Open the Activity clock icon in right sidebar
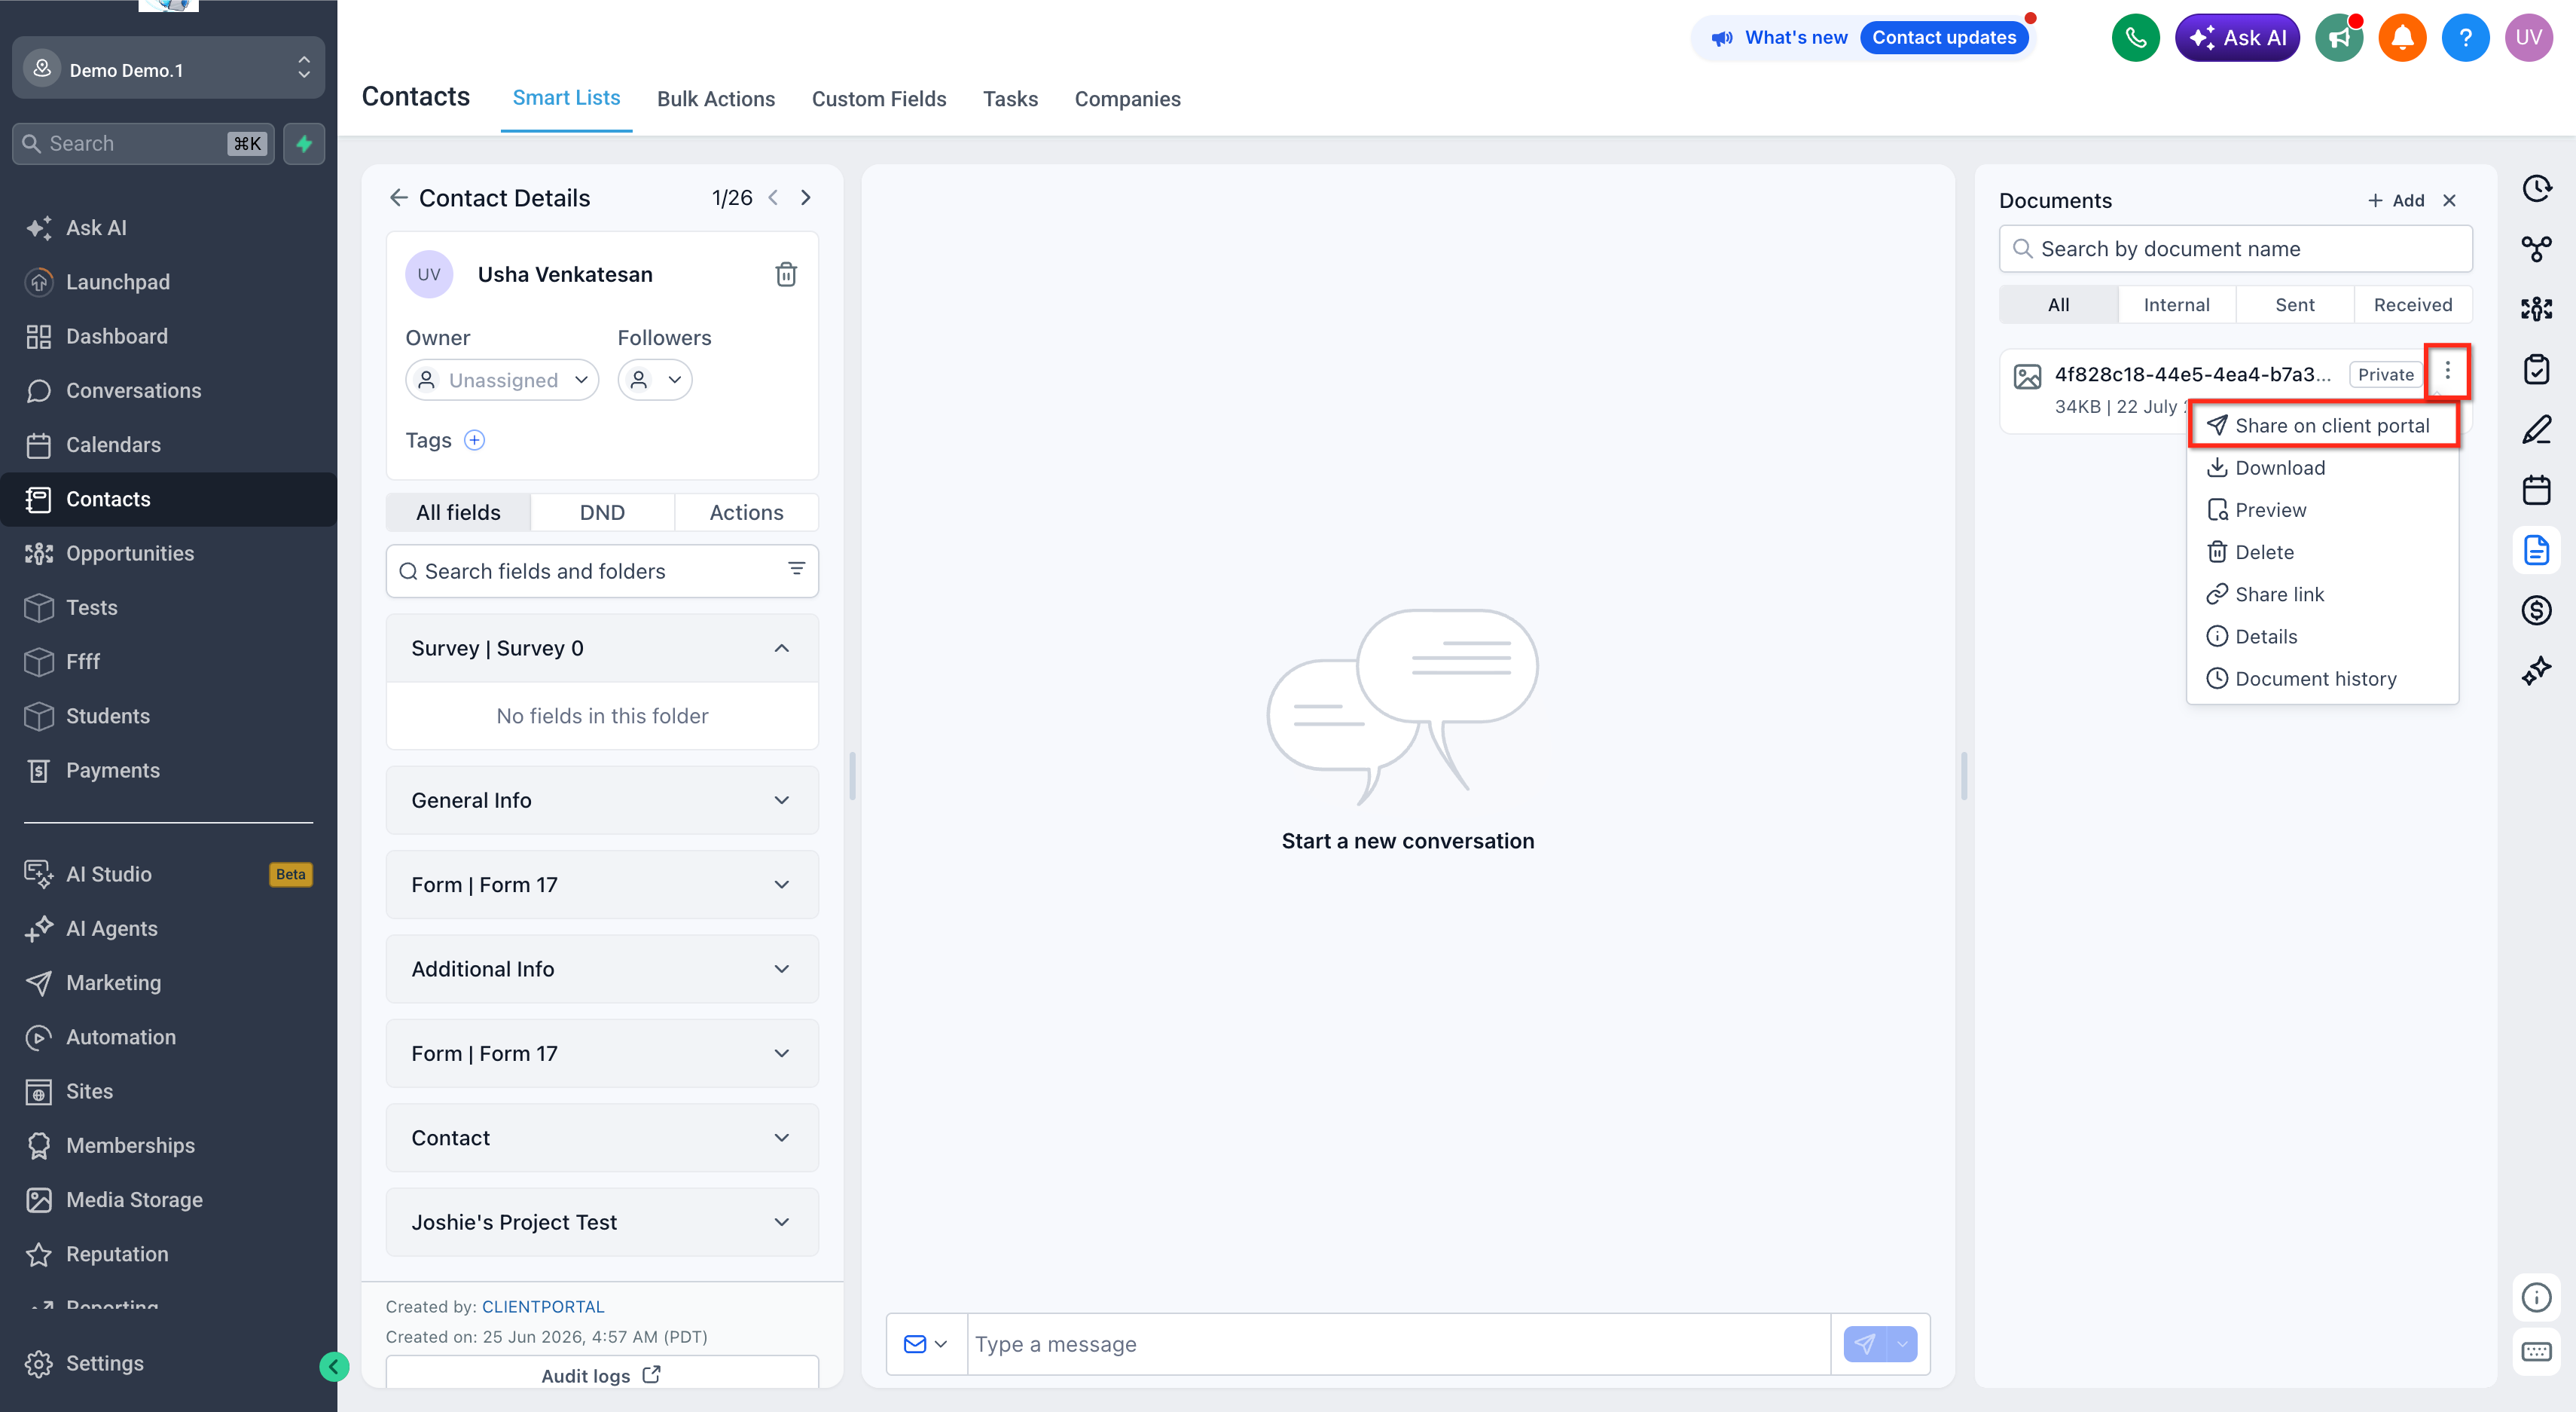The height and width of the screenshot is (1412, 2576). pyautogui.click(x=2536, y=188)
